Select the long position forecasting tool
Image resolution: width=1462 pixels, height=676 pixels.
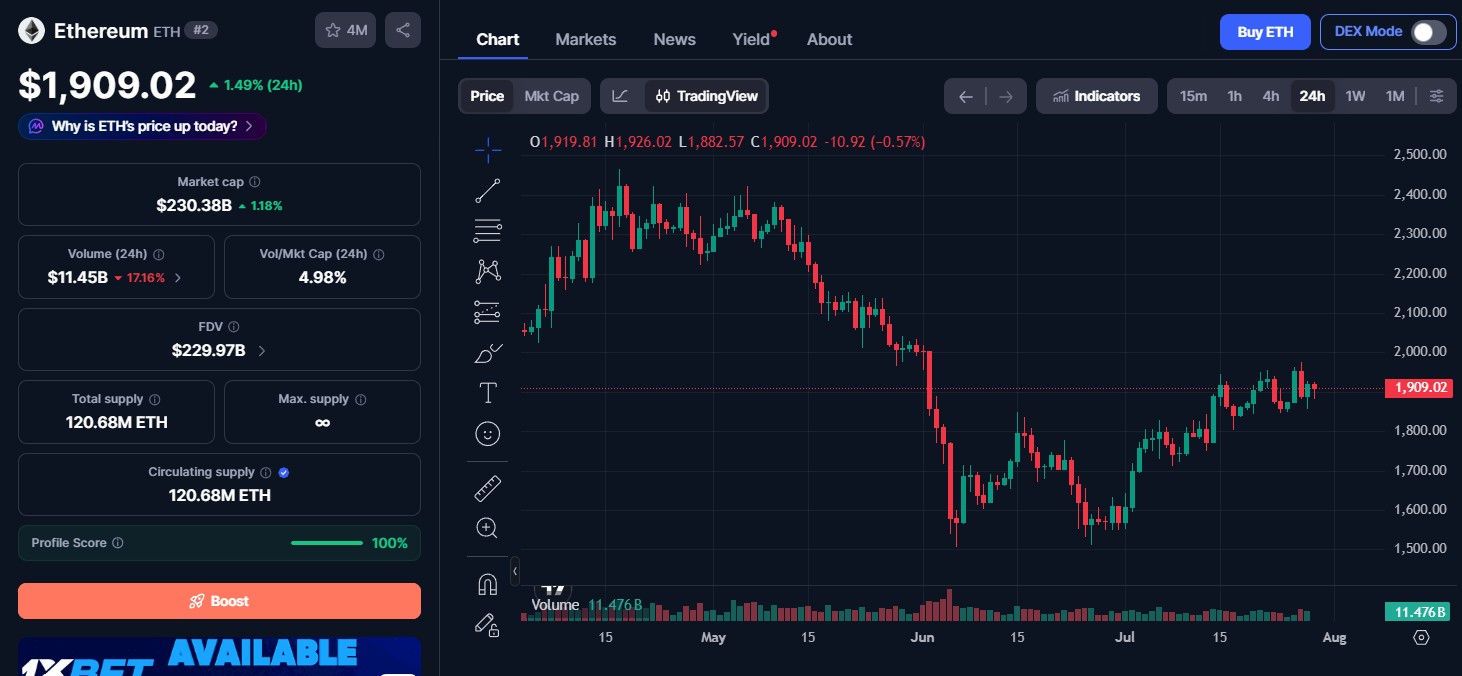click(x=488, y=312)
